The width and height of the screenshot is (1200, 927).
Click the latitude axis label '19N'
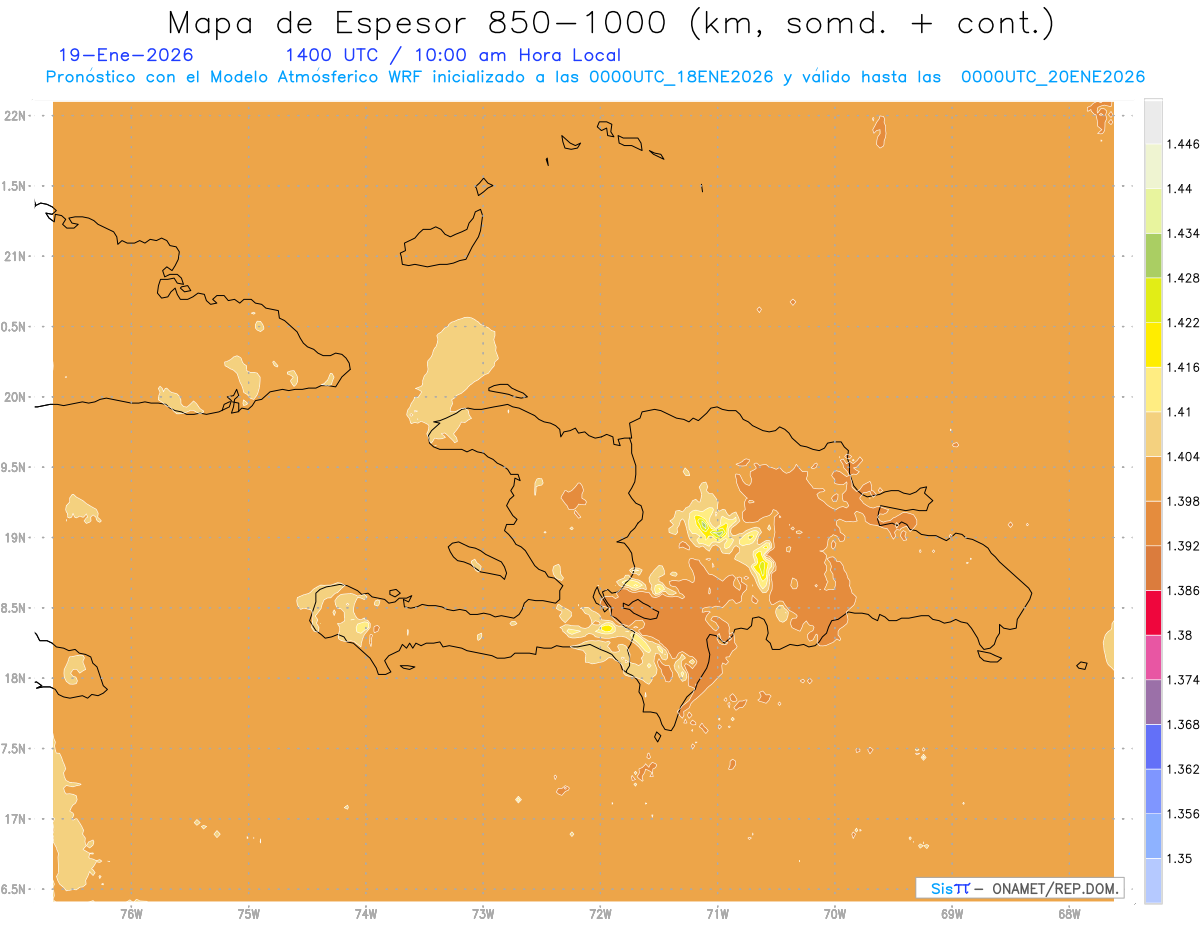[14, 538]
